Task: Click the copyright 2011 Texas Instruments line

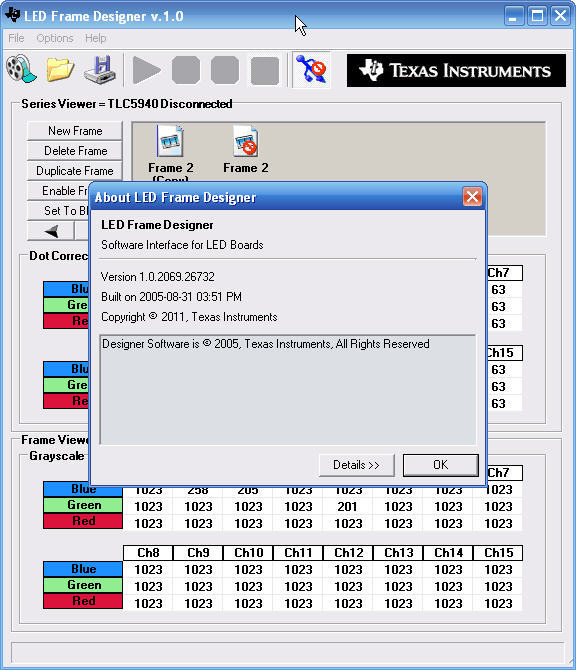Action: coord(189,317)
